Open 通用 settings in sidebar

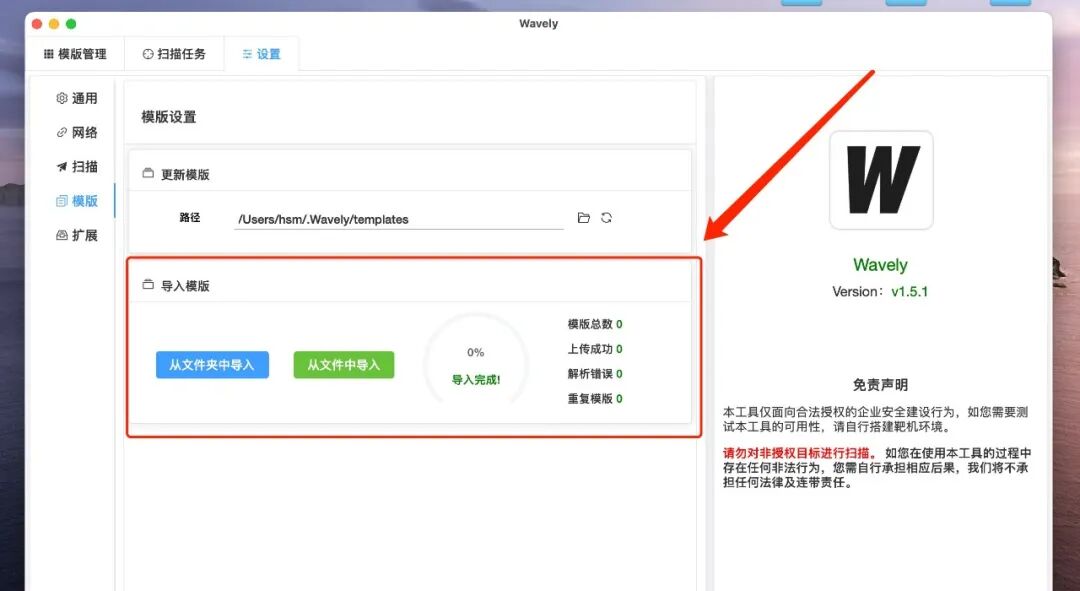coord(76,98)
